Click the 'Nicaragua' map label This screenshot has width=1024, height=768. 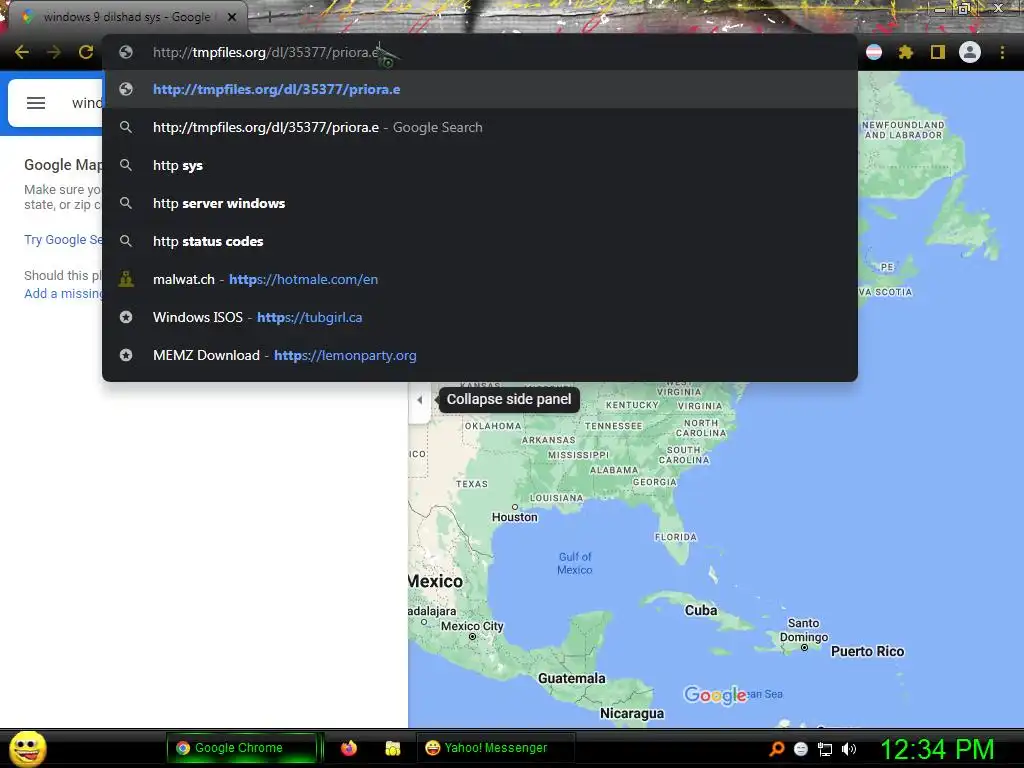click(632, 713)
